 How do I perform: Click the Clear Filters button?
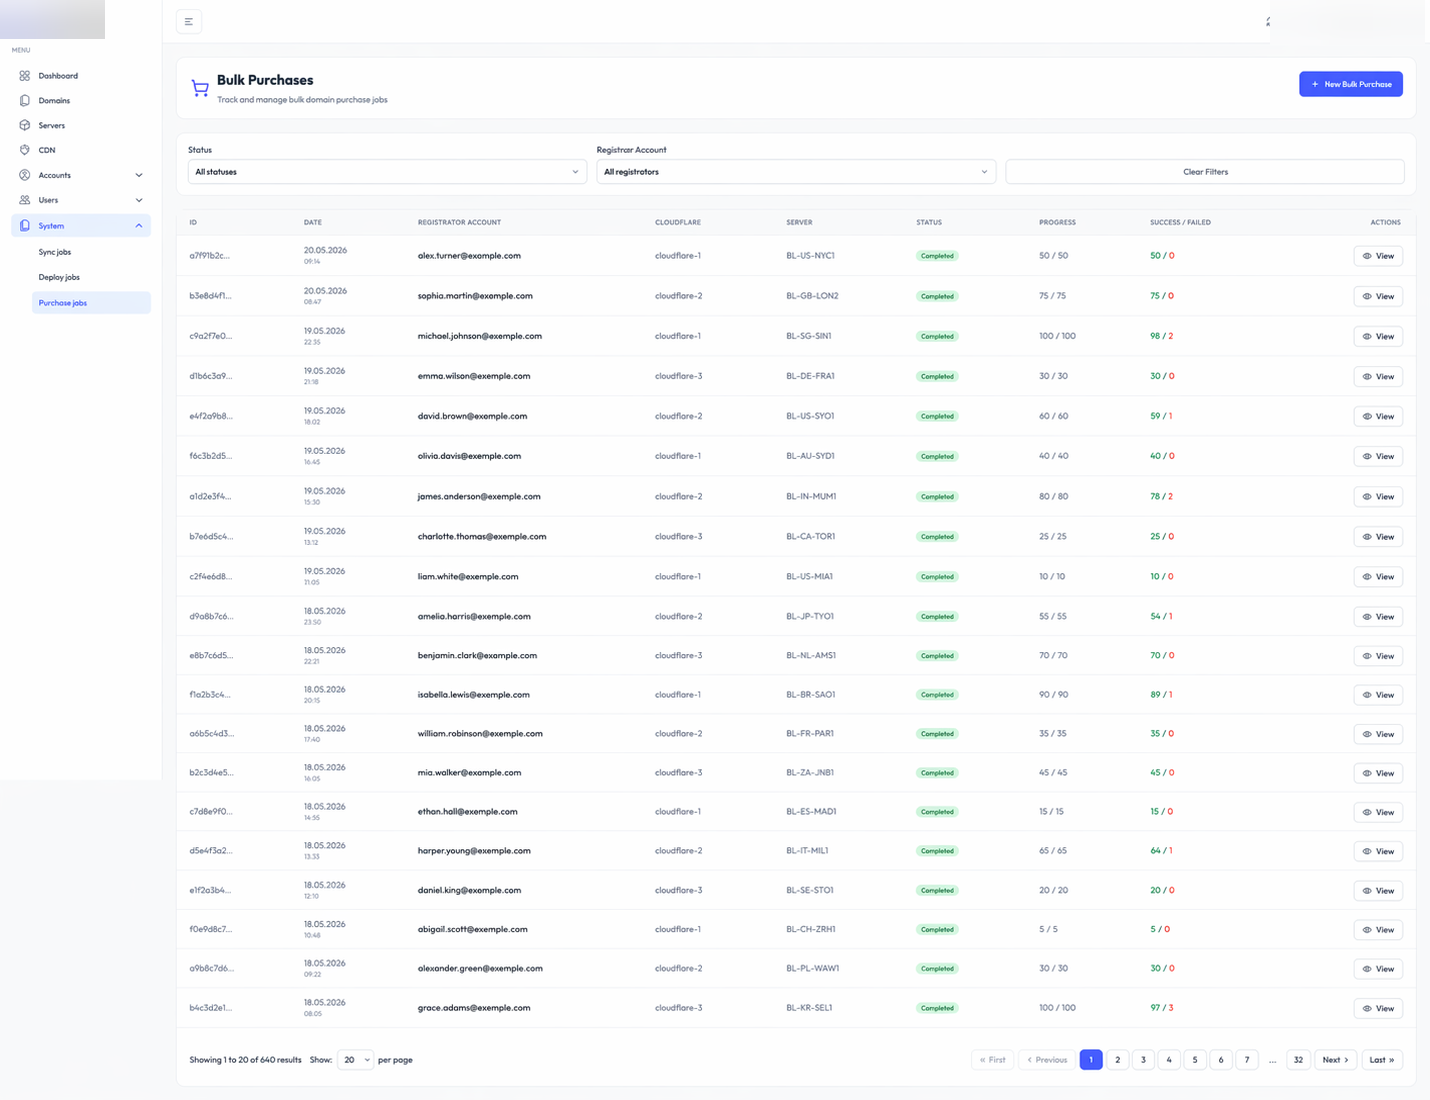click(1205, 172)
